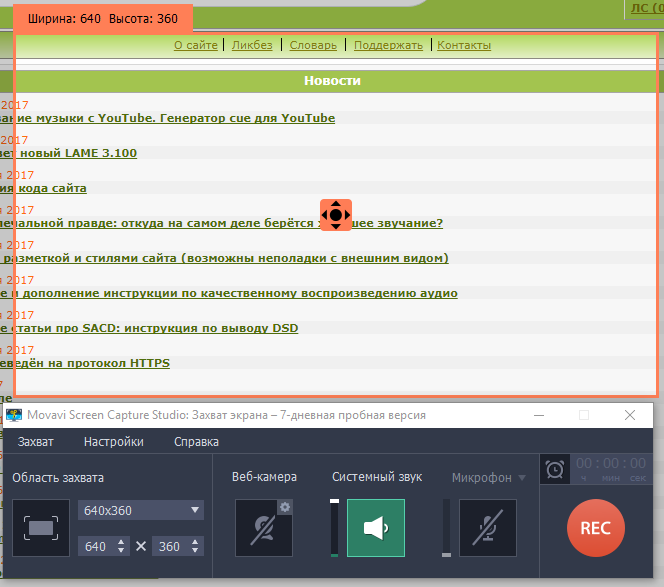
Task: Decrease capture width with down stepper
Action: click(121, 551)
